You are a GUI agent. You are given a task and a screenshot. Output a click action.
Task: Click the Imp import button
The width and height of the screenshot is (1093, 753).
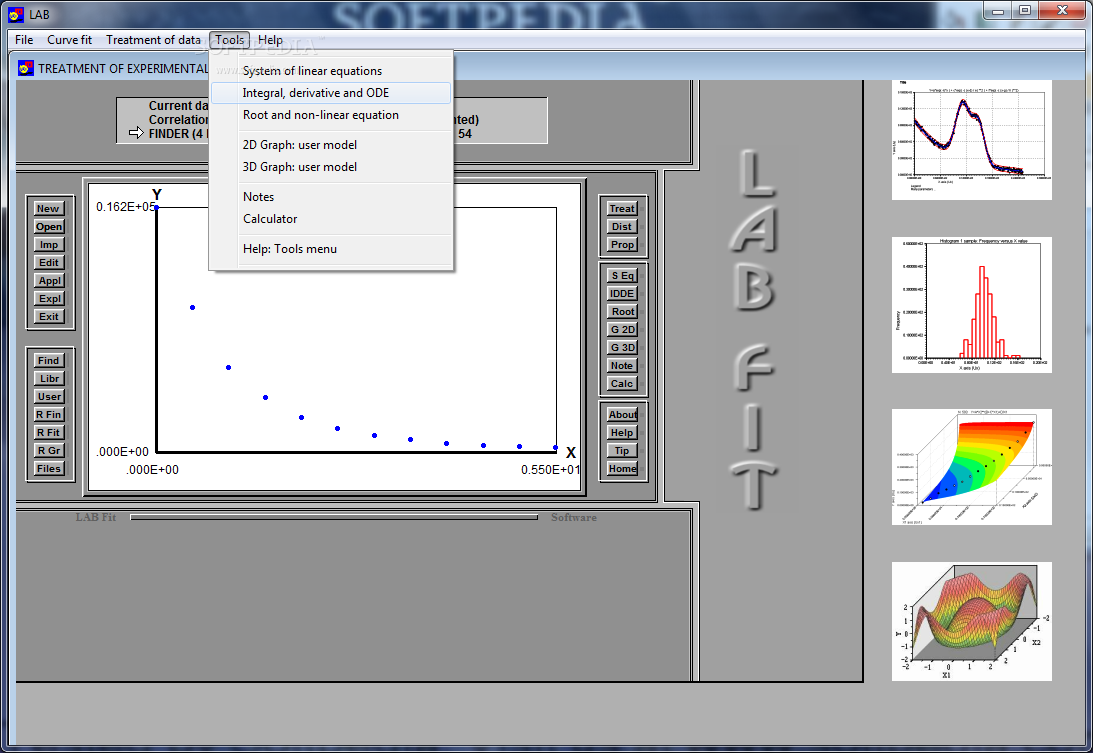(x=49, y=245)
